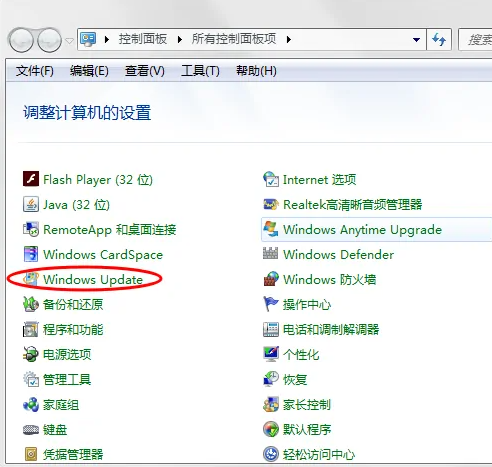Open the Realtek高清晰音频管理器 text link
This screenshot has height=467, width=492.
point(352,205)
